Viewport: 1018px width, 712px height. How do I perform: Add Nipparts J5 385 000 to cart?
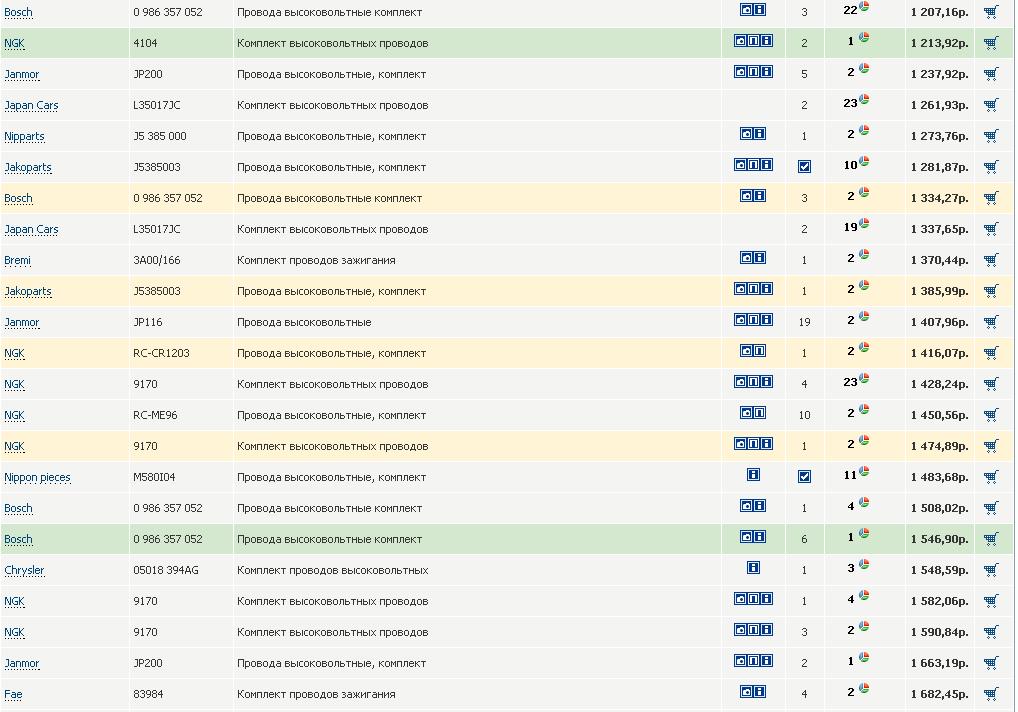[991, 136]
